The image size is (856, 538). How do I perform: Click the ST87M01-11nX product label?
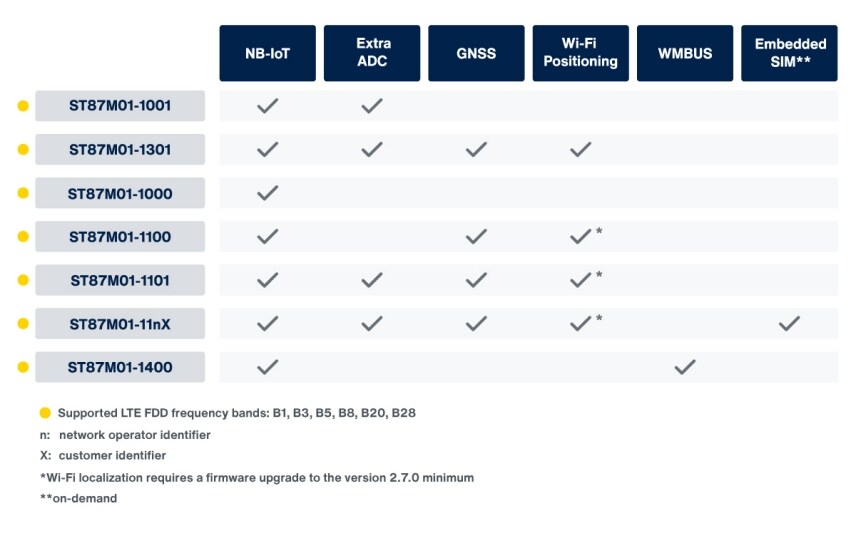(x=120, y=324)
